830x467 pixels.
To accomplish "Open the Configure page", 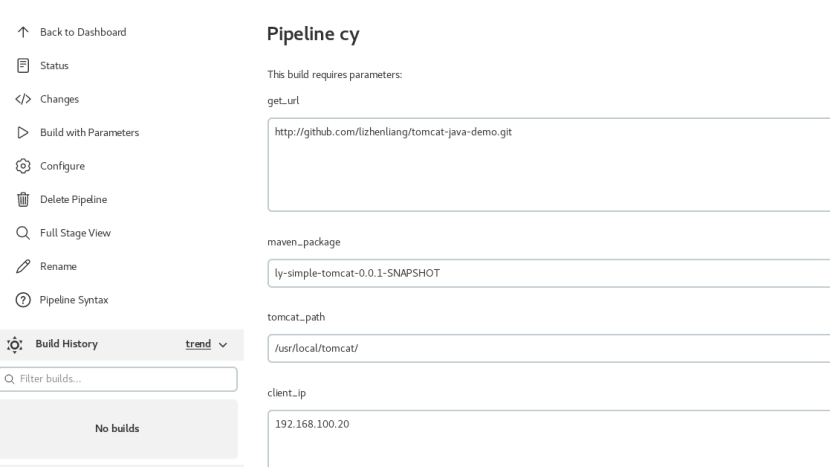I will (x=62, y=166).
